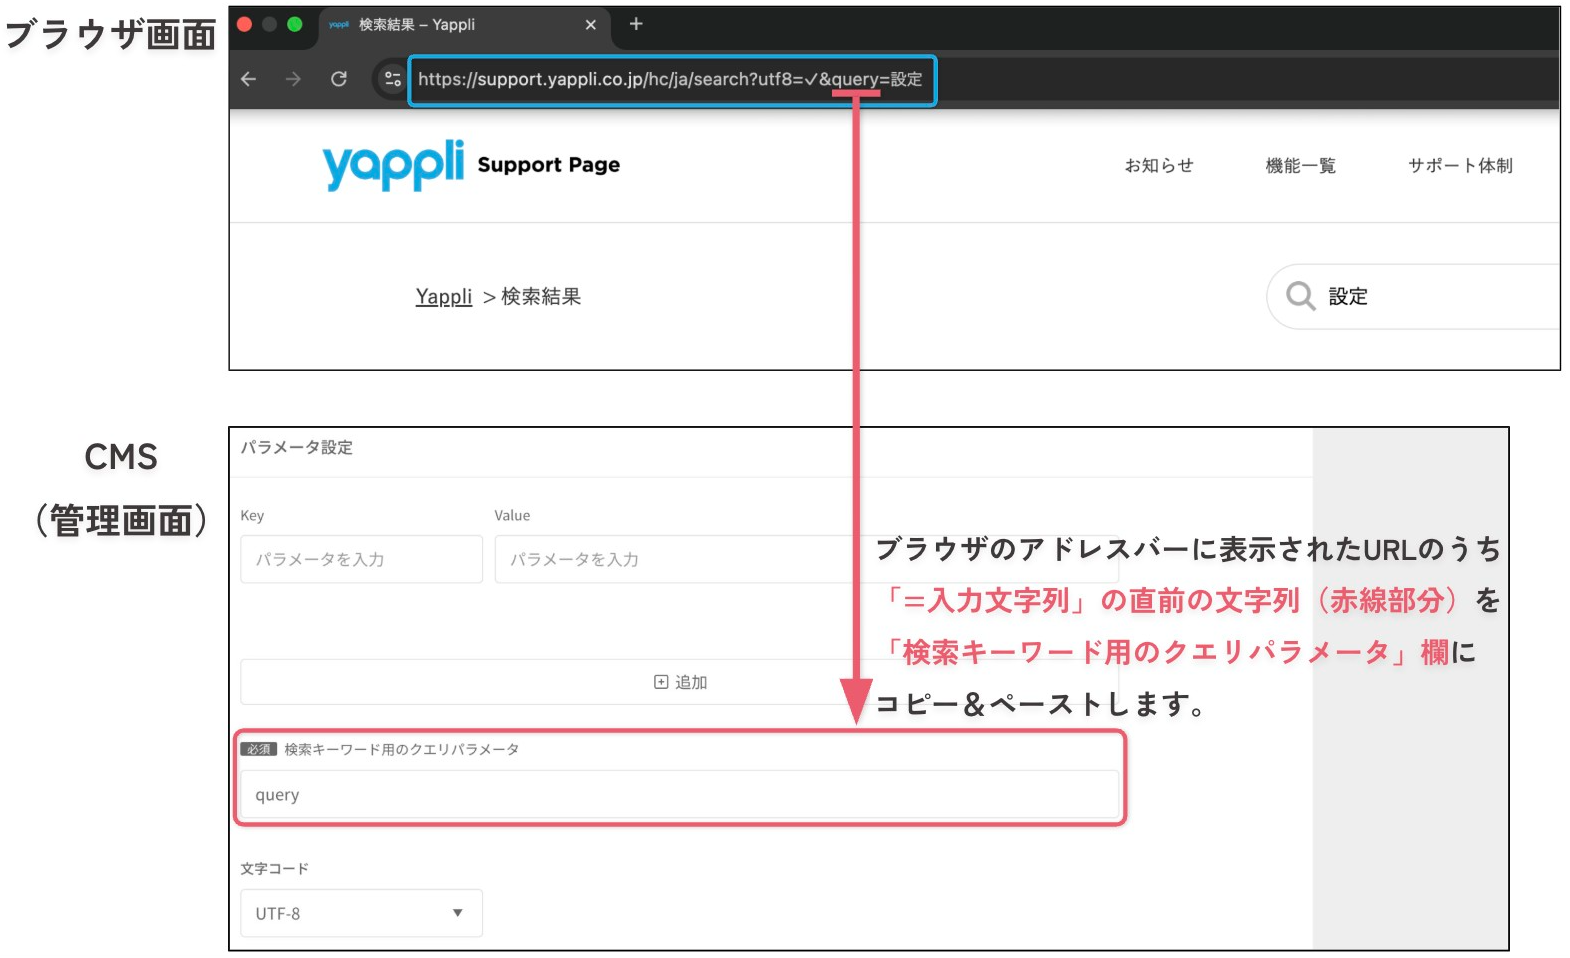Image resolution: width=1570 pixels, height=958 pixels.
Task: Click the パラメータ設定 heading
Action: pos(296,448)
